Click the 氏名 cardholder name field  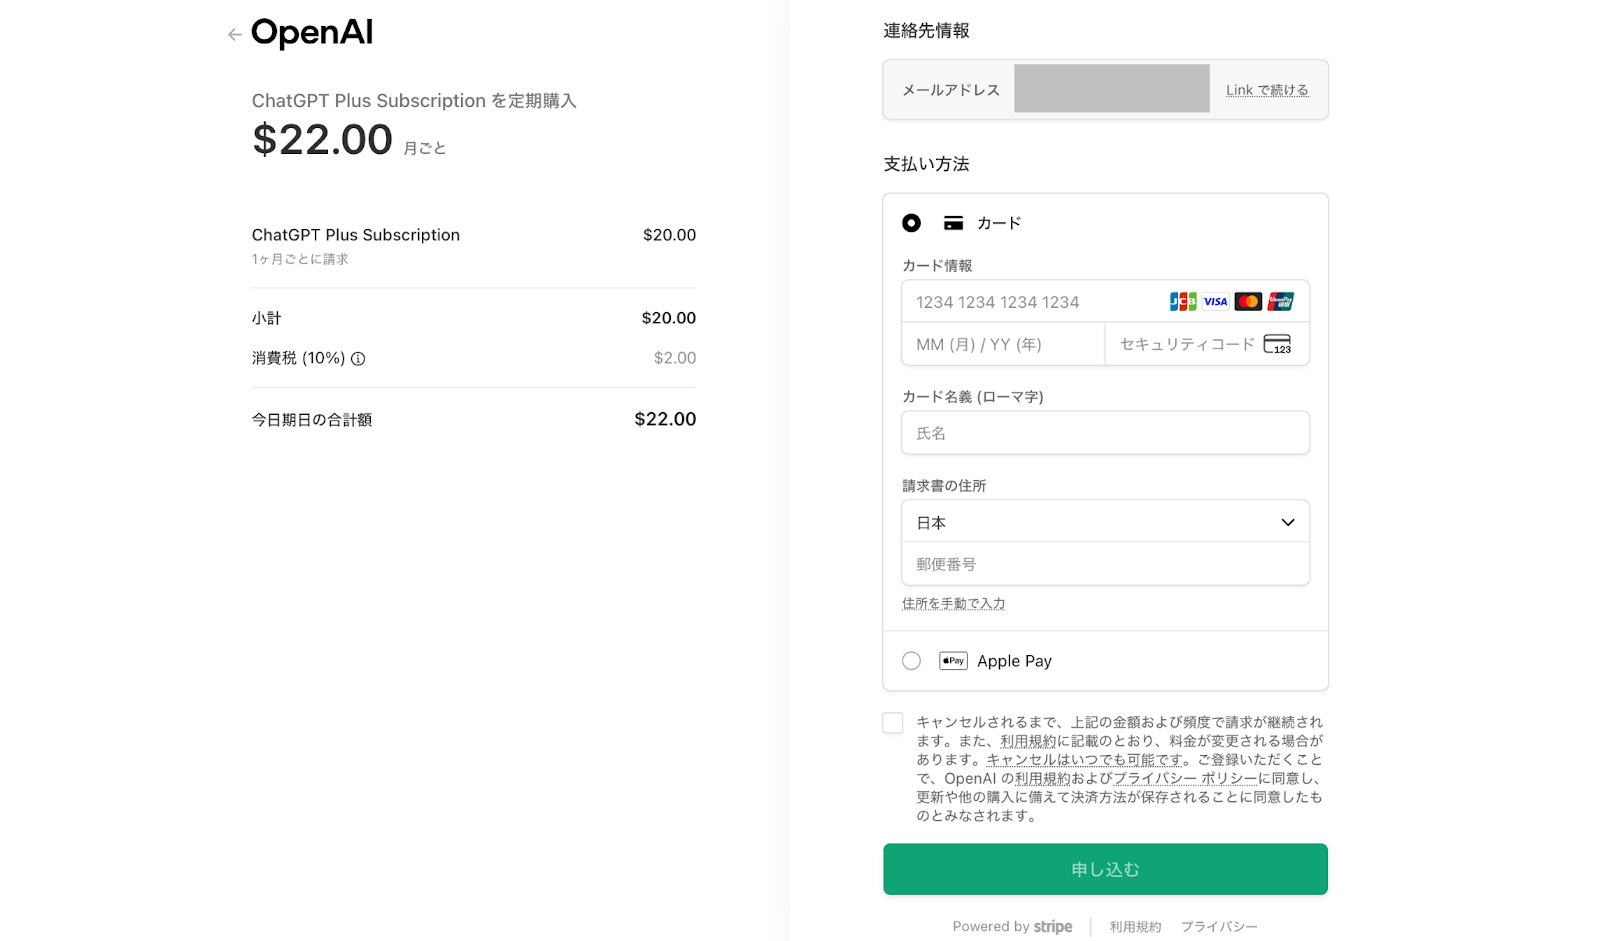pos(1105,433)
